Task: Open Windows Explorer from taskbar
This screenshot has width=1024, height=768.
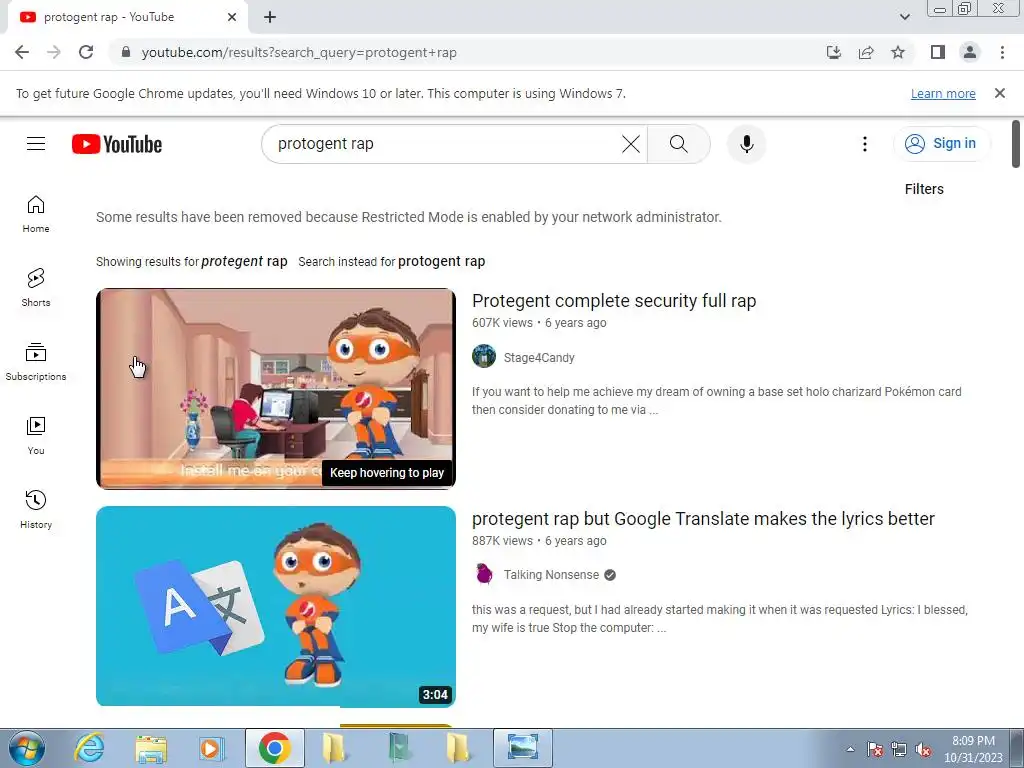Action: tap(151, 748)
